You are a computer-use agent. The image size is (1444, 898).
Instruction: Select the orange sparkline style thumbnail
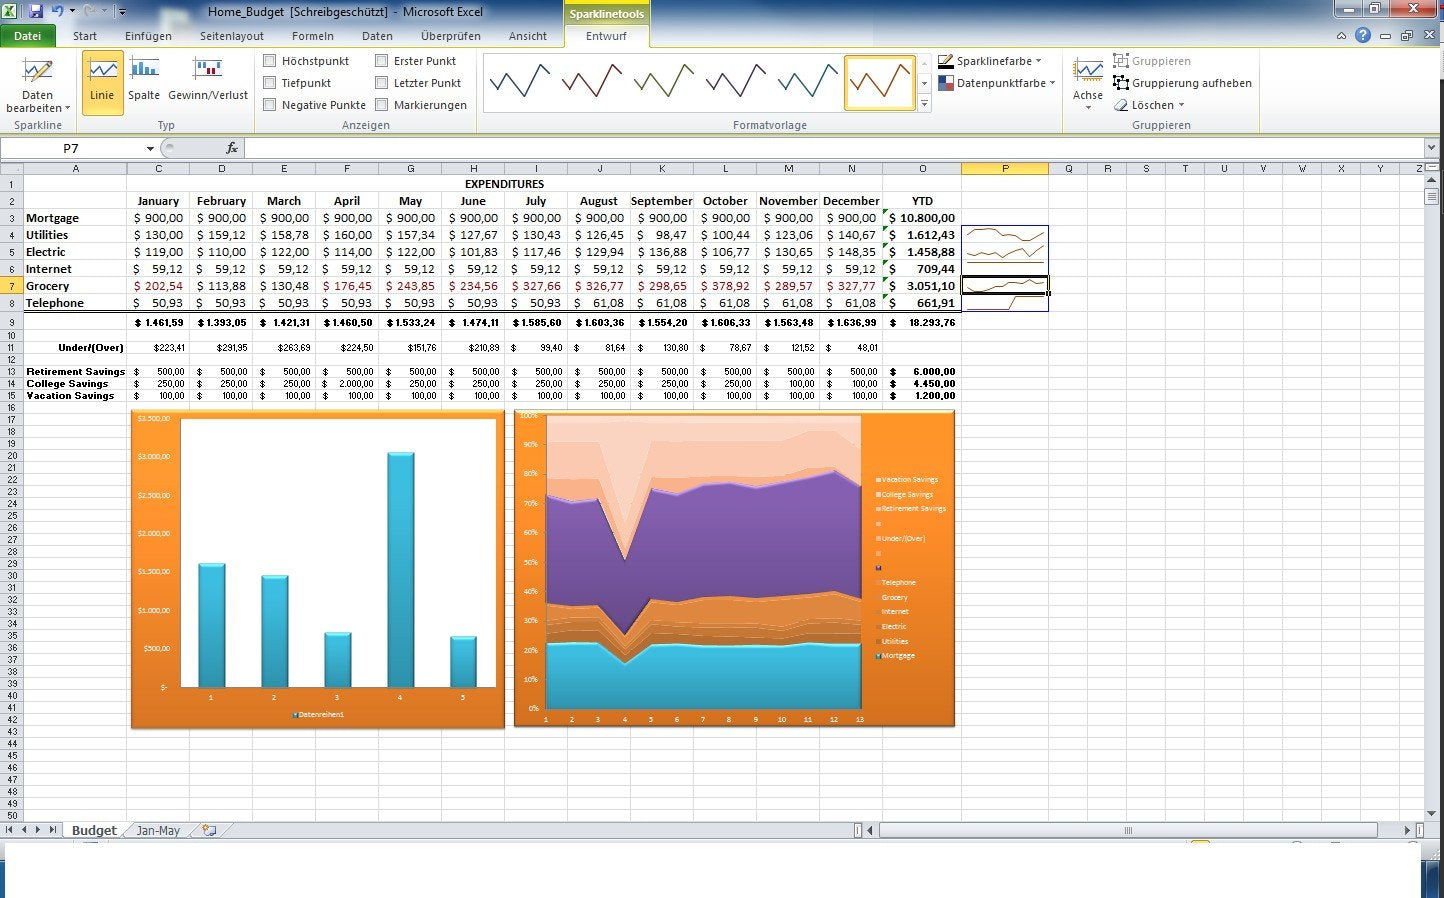(880, 82)
